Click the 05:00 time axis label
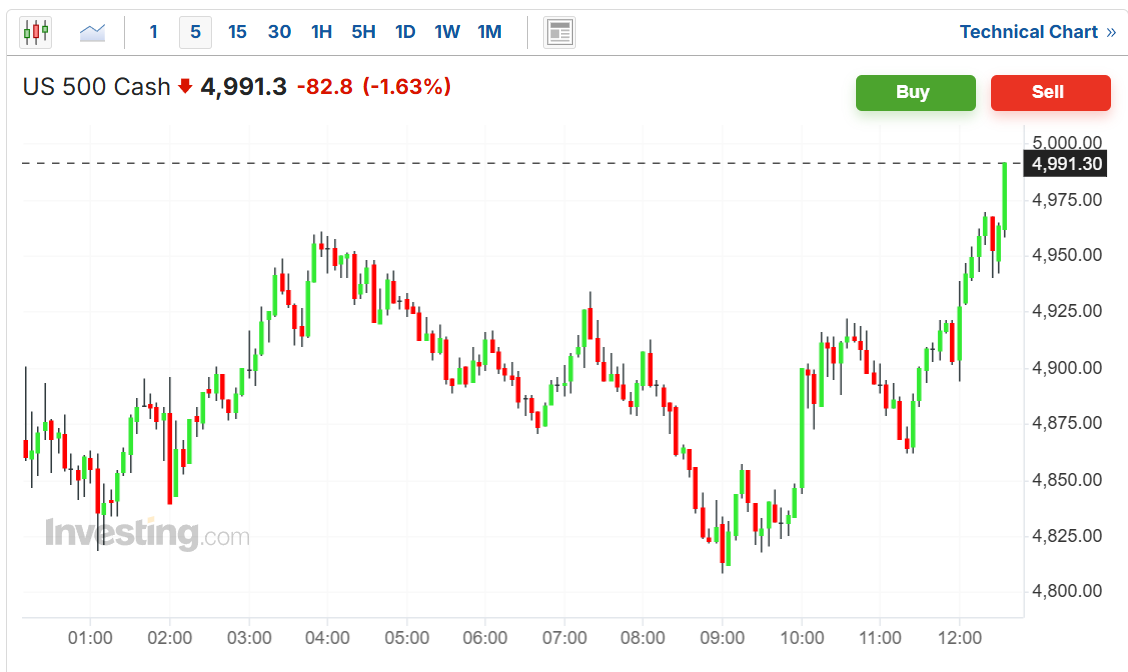 (x=406, y=638)
